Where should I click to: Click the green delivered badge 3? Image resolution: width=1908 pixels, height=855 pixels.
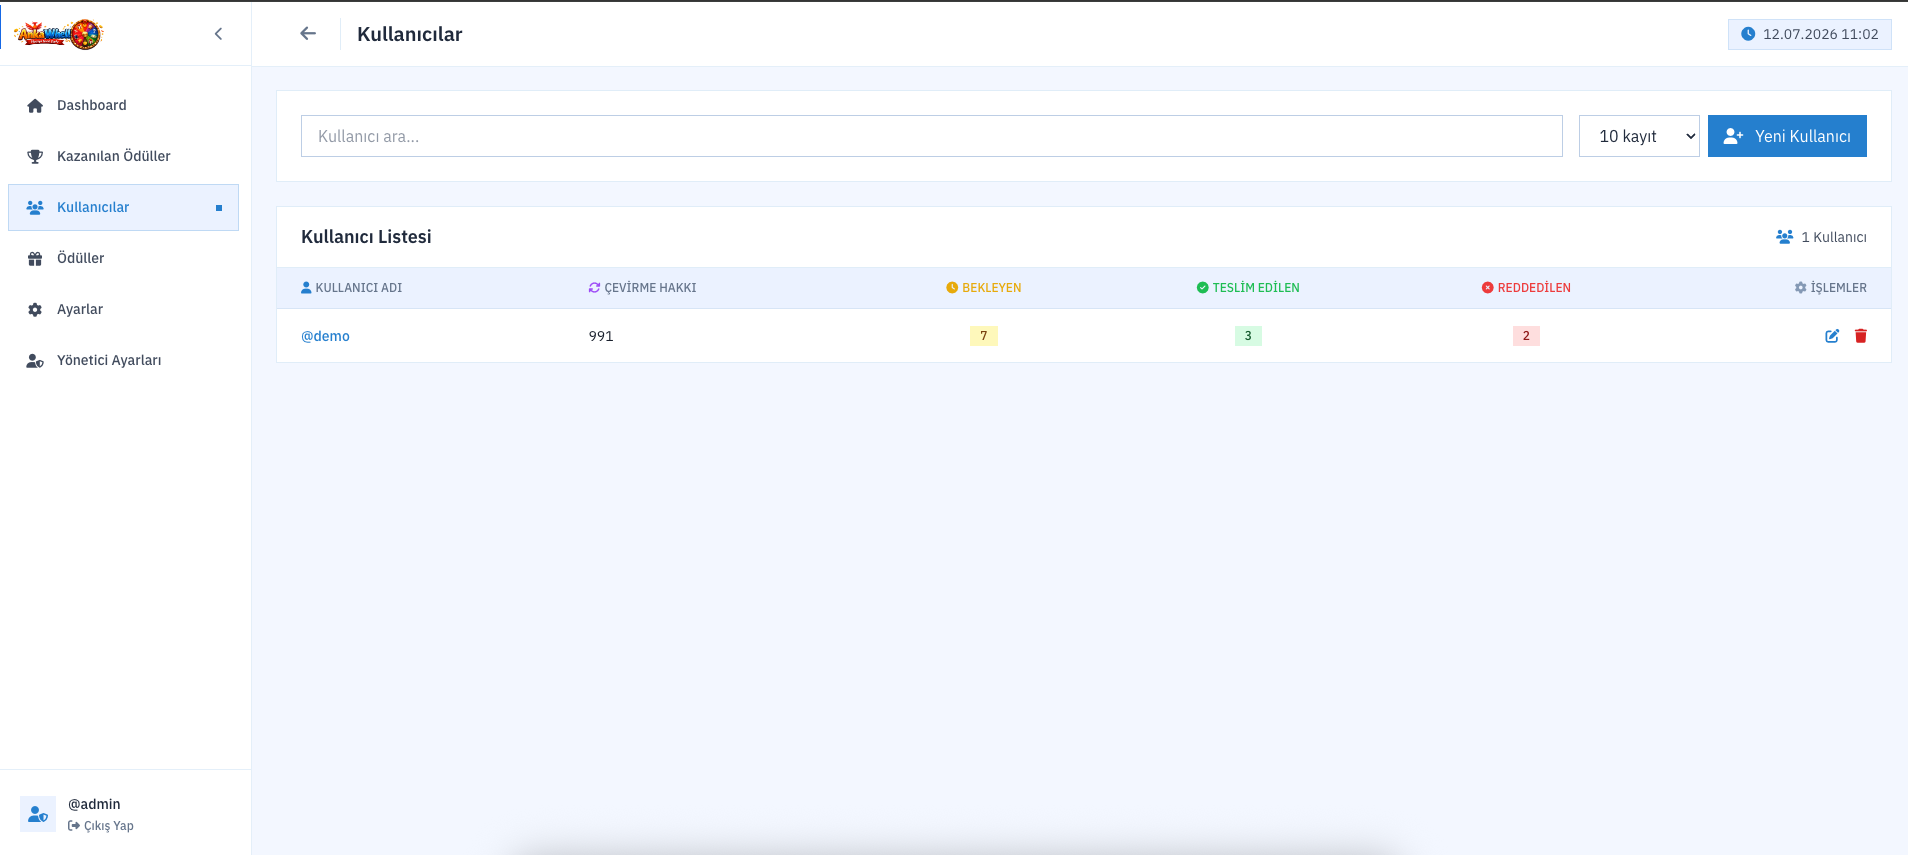(1248, 336)
